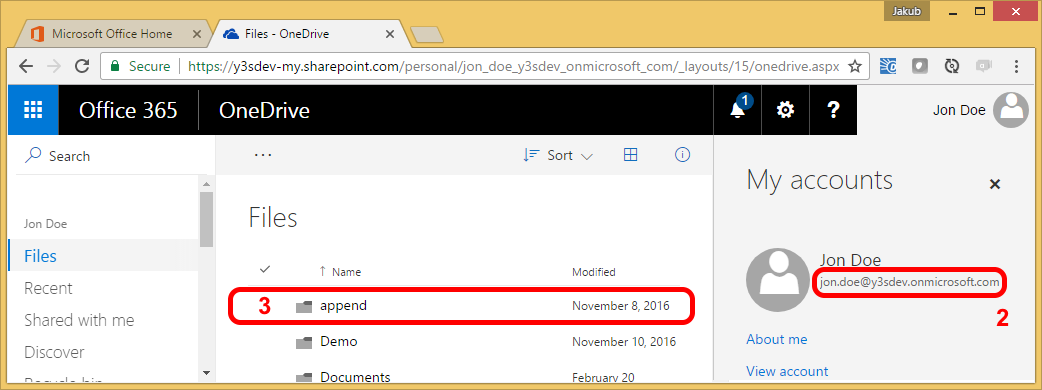Open the settings gear menu
1042x390 pixels.
coord(785,110)
